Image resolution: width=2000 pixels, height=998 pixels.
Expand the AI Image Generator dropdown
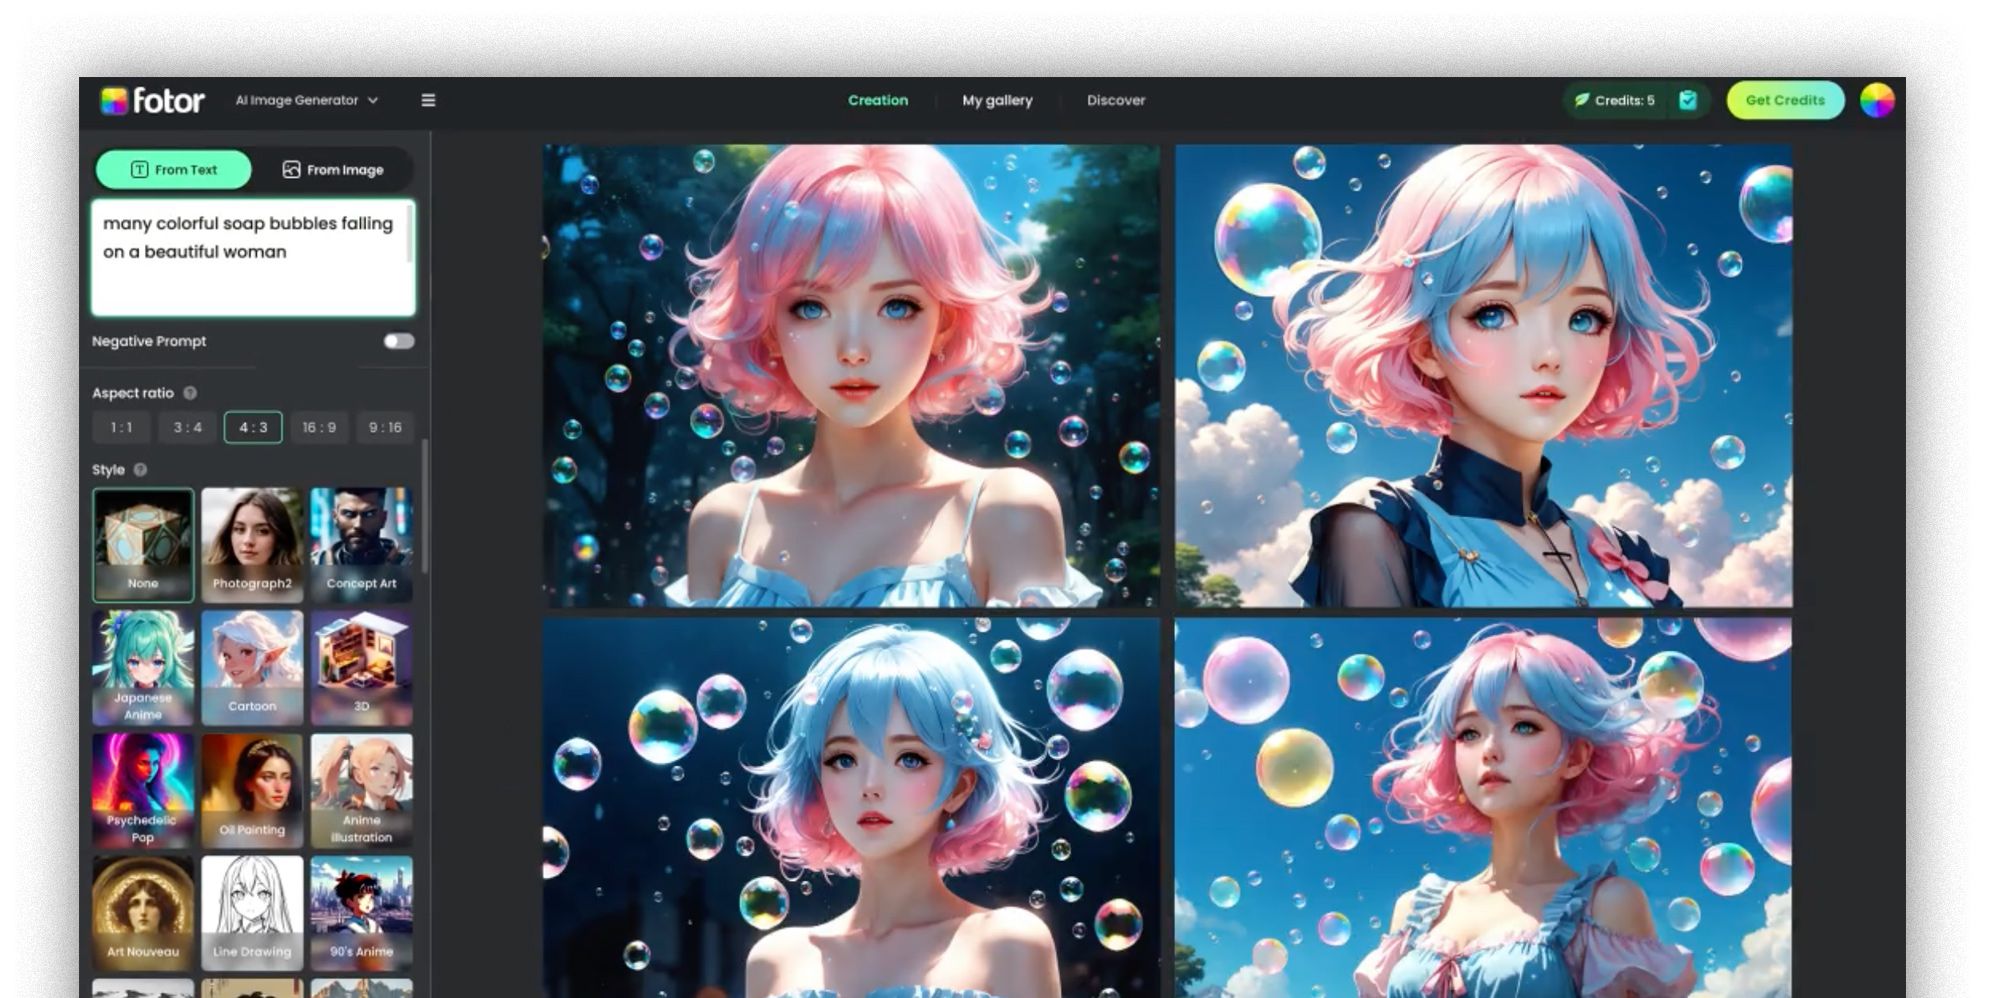306,100
